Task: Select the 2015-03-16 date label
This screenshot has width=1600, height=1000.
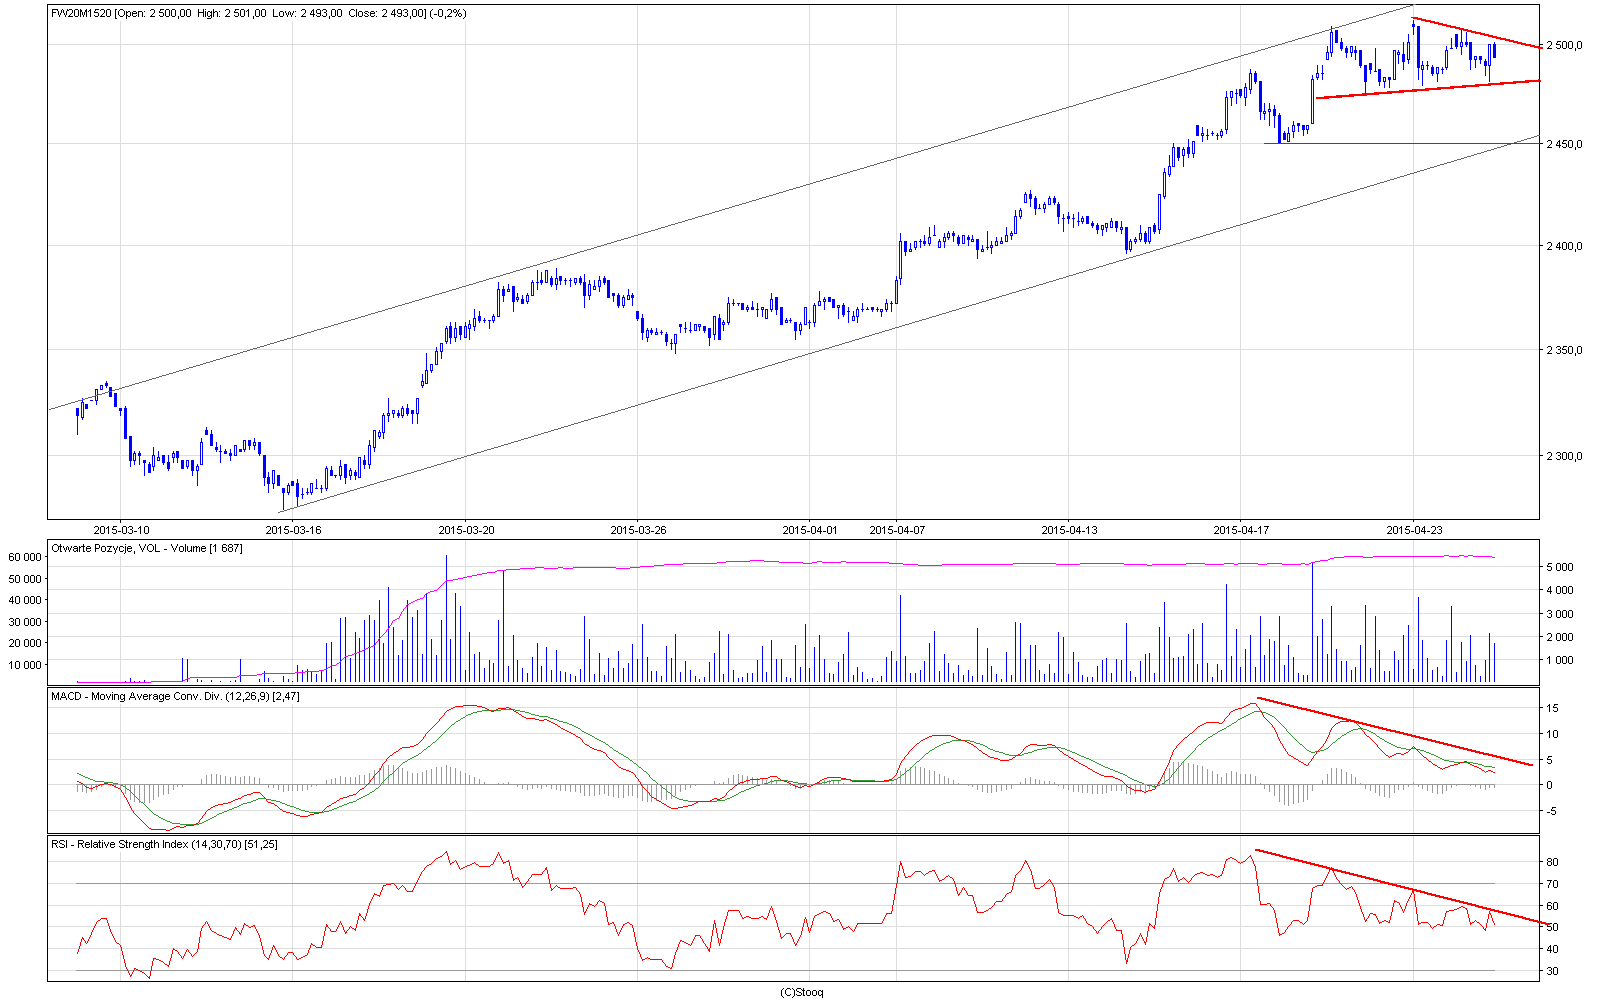Action: pyautogui.click(x=293, y=529)
